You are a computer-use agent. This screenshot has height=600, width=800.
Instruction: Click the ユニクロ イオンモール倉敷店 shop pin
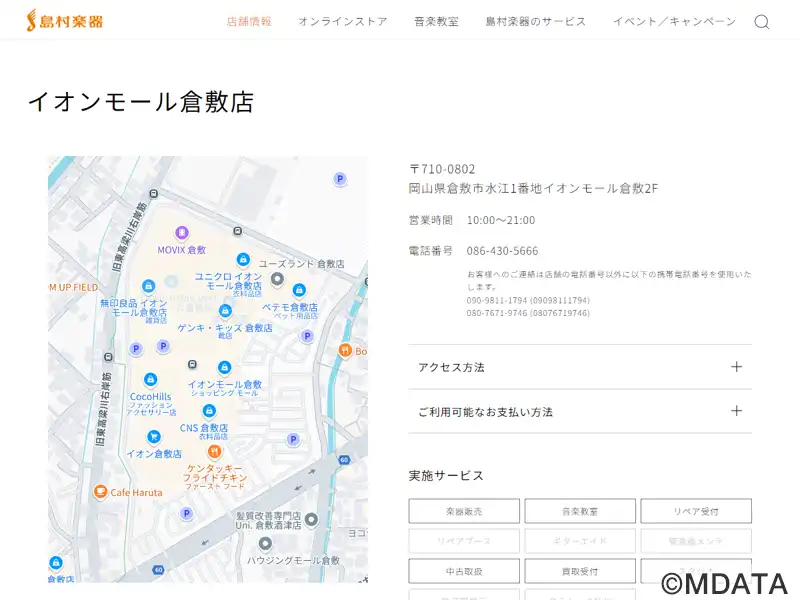tap(243, 260)
